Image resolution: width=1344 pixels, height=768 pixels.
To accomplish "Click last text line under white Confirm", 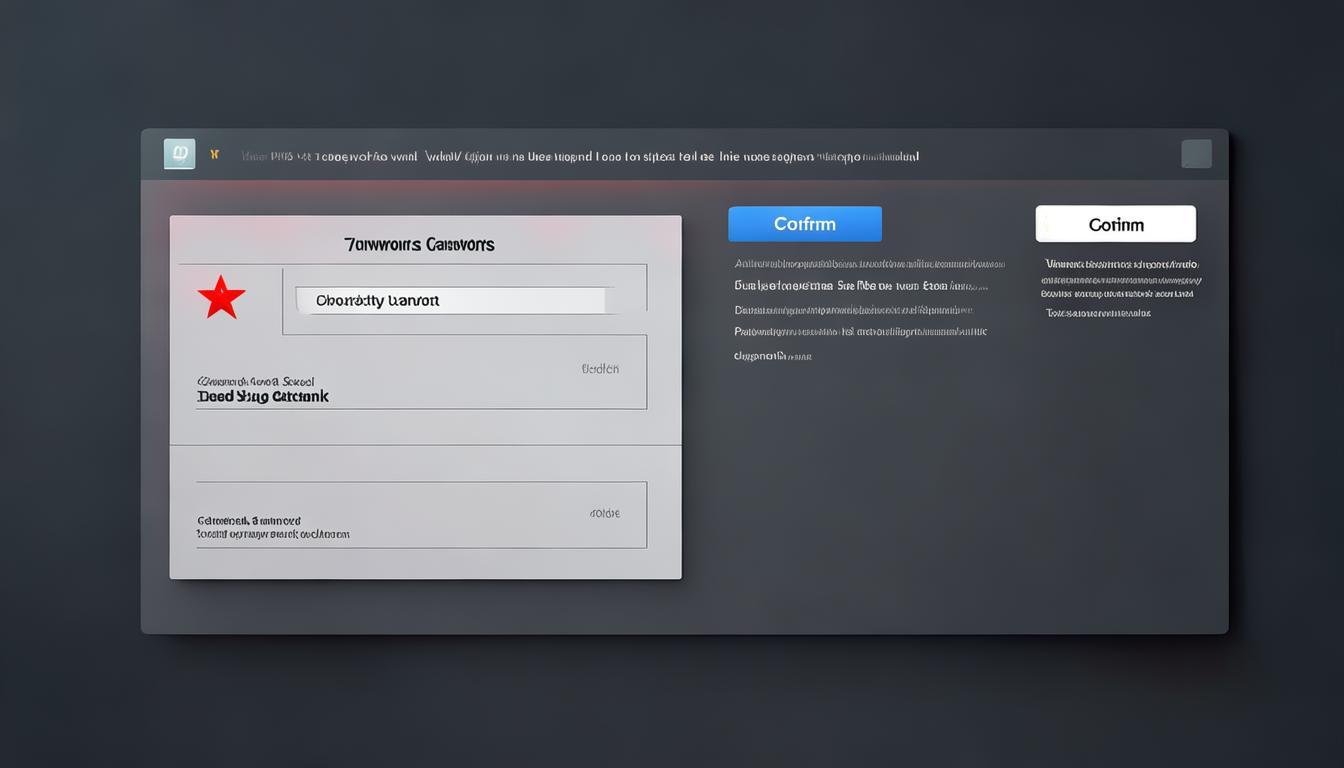I will click(1098, 313).
